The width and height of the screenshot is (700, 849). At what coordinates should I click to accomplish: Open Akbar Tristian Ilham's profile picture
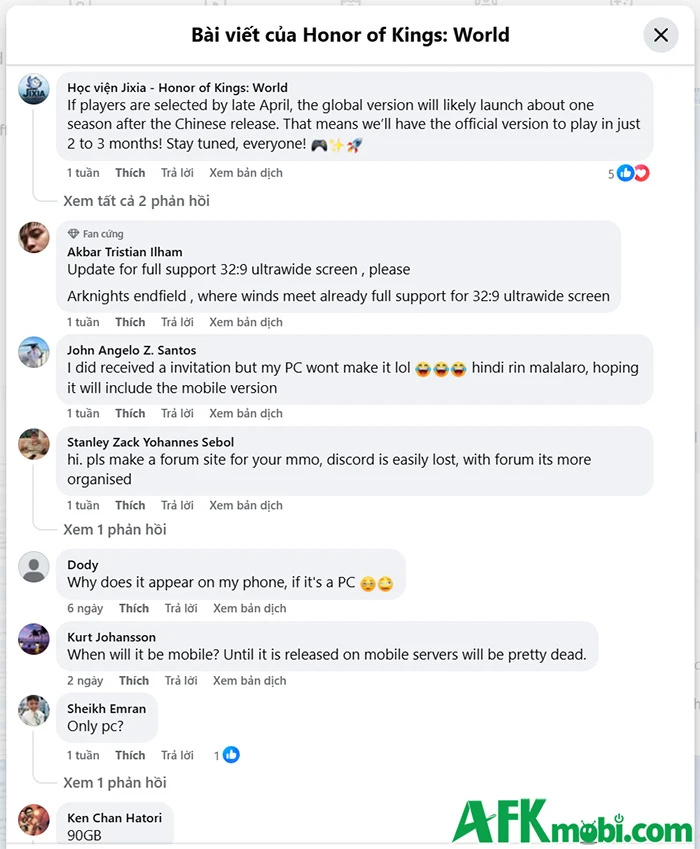34,237
